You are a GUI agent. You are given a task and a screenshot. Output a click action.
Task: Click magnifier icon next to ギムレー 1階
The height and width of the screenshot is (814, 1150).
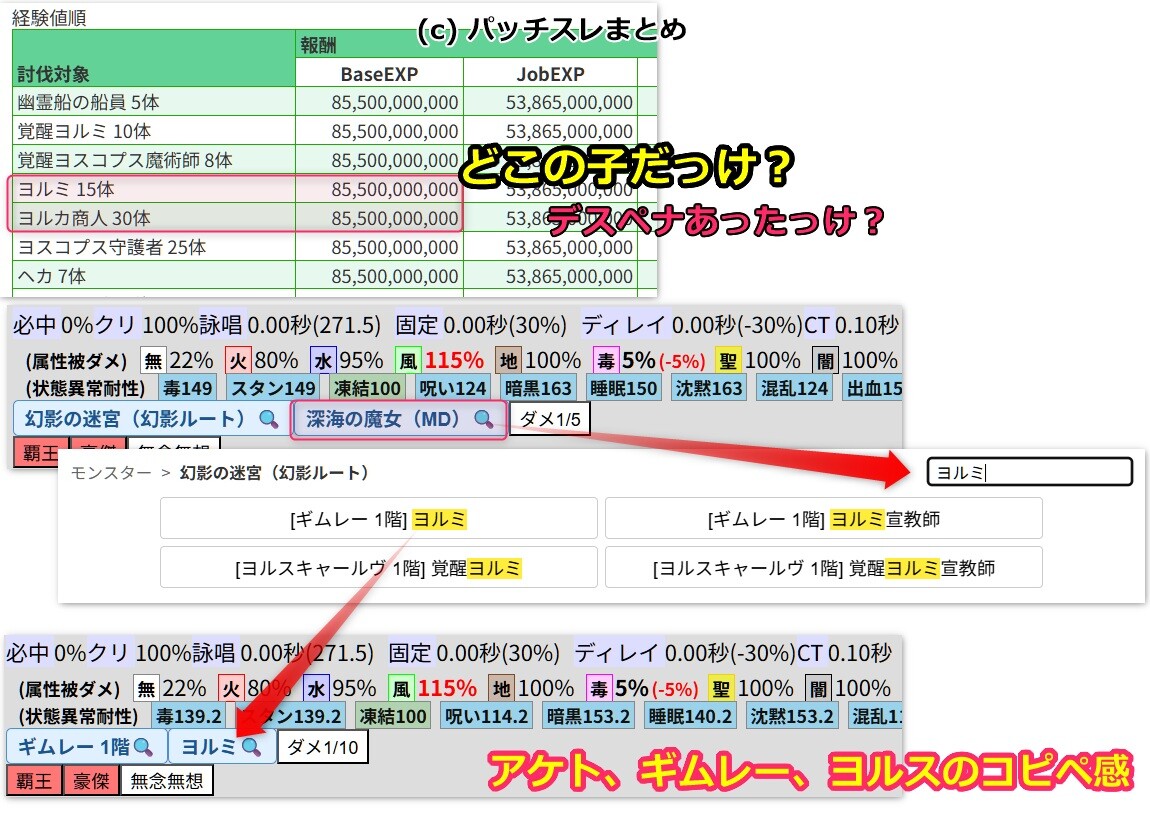click(144, 746)
